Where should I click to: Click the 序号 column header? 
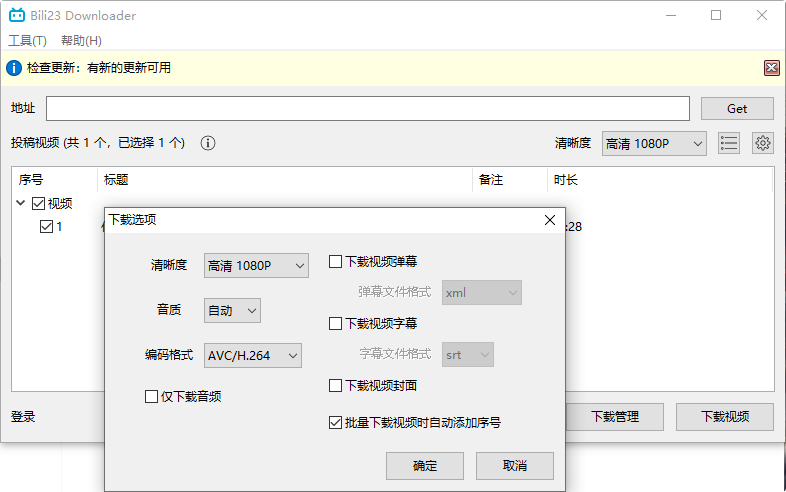point(54,180)
